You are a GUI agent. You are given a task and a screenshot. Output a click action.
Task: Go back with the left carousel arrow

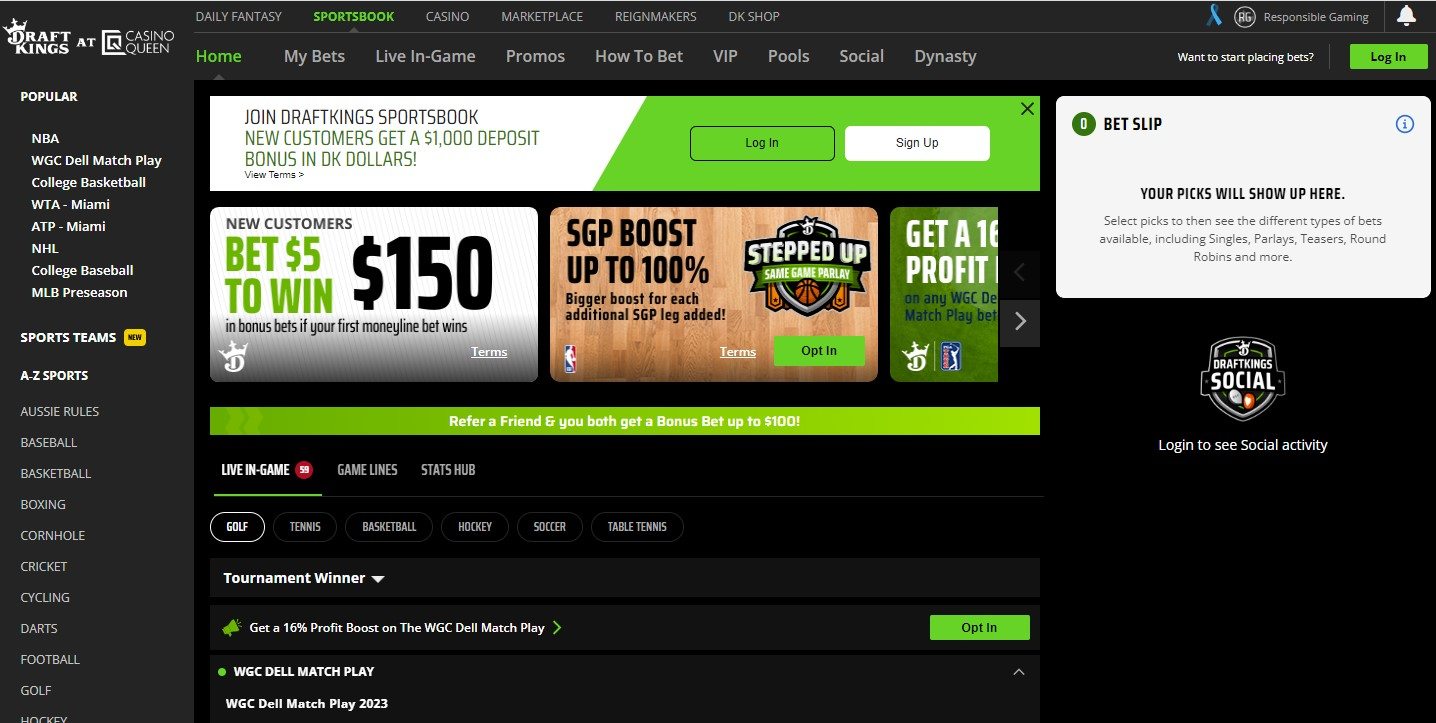[x=1019, y=272]
